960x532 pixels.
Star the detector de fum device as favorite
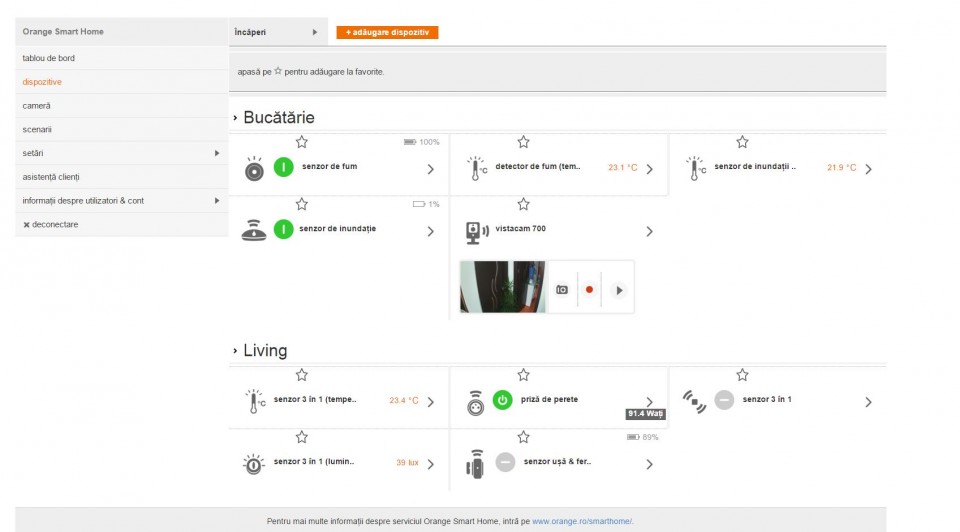click(x=523, y=142)
